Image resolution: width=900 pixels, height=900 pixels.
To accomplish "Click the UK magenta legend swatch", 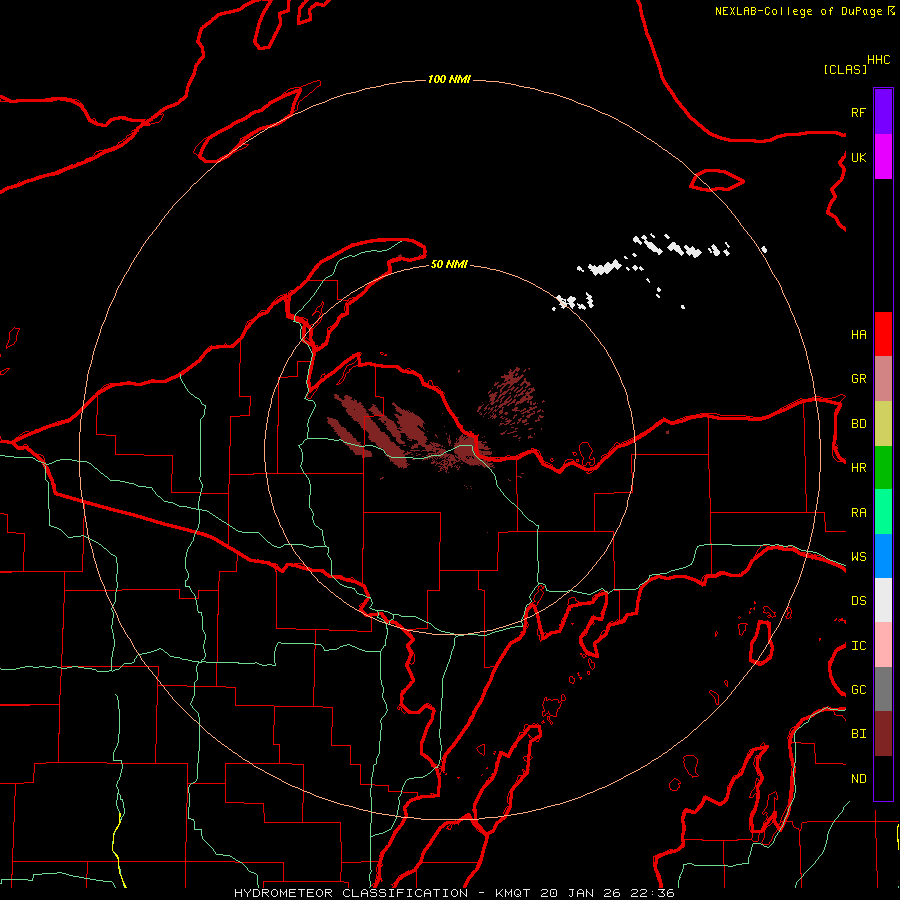I will [x=883, y=157].
